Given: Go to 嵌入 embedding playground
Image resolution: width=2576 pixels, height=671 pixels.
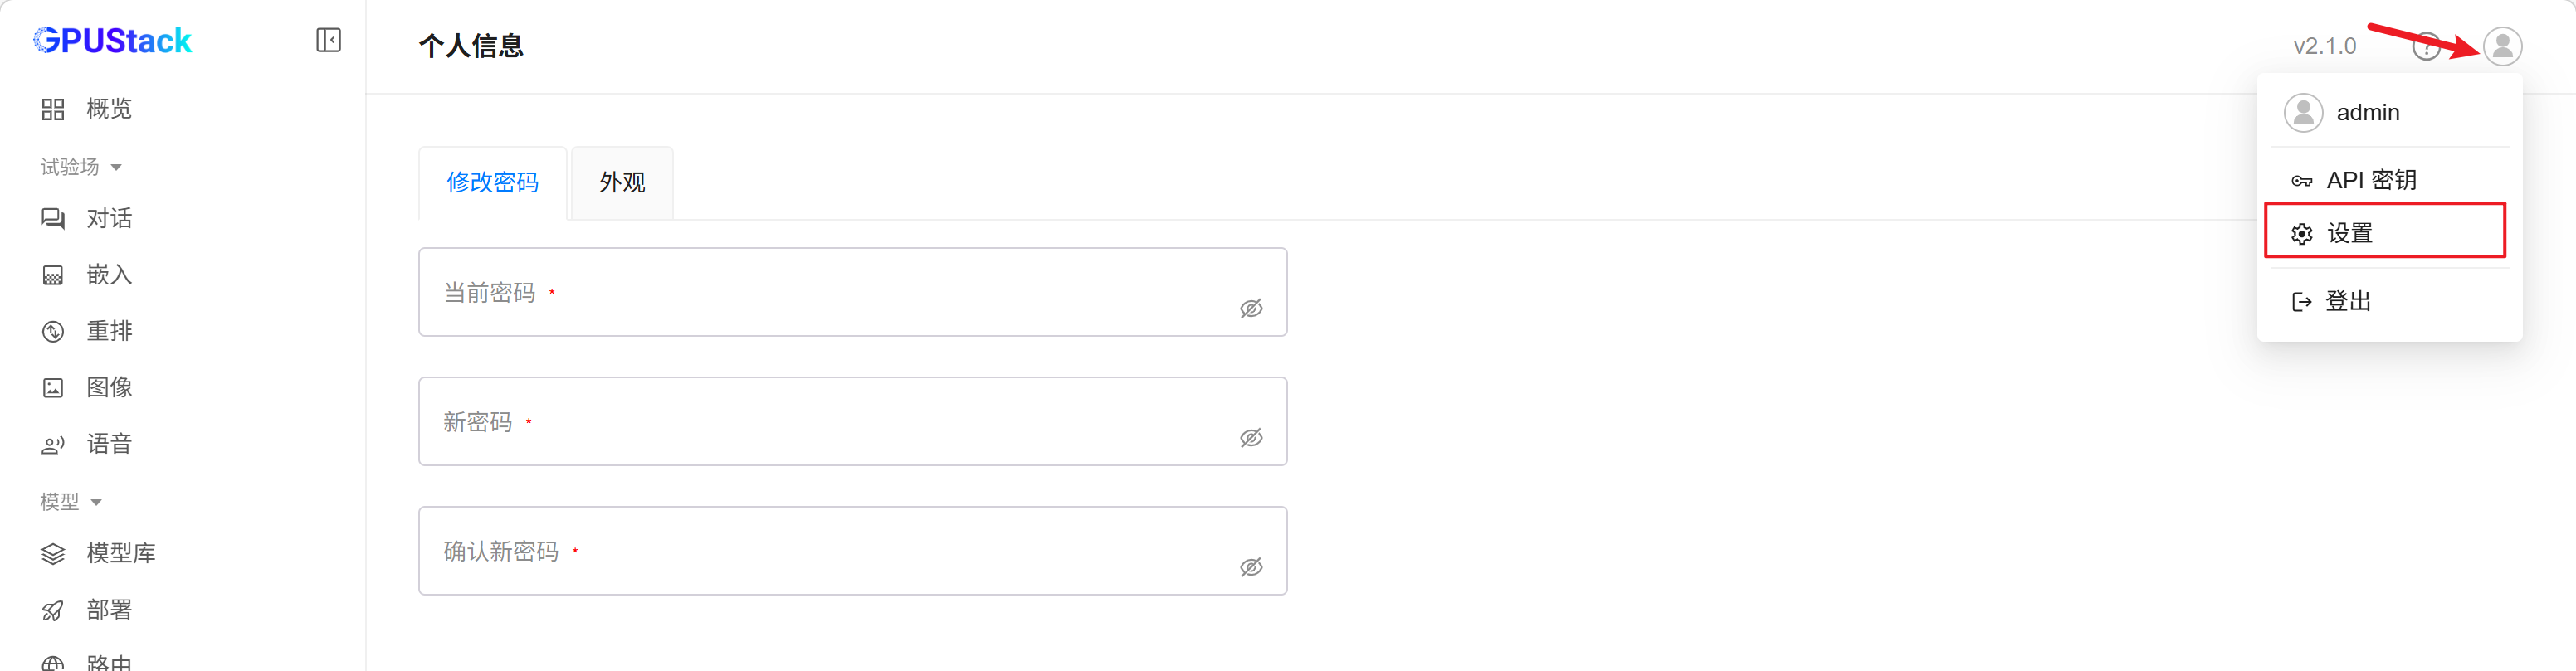Looking at the screenshot, I should click(x=108, y=275).
